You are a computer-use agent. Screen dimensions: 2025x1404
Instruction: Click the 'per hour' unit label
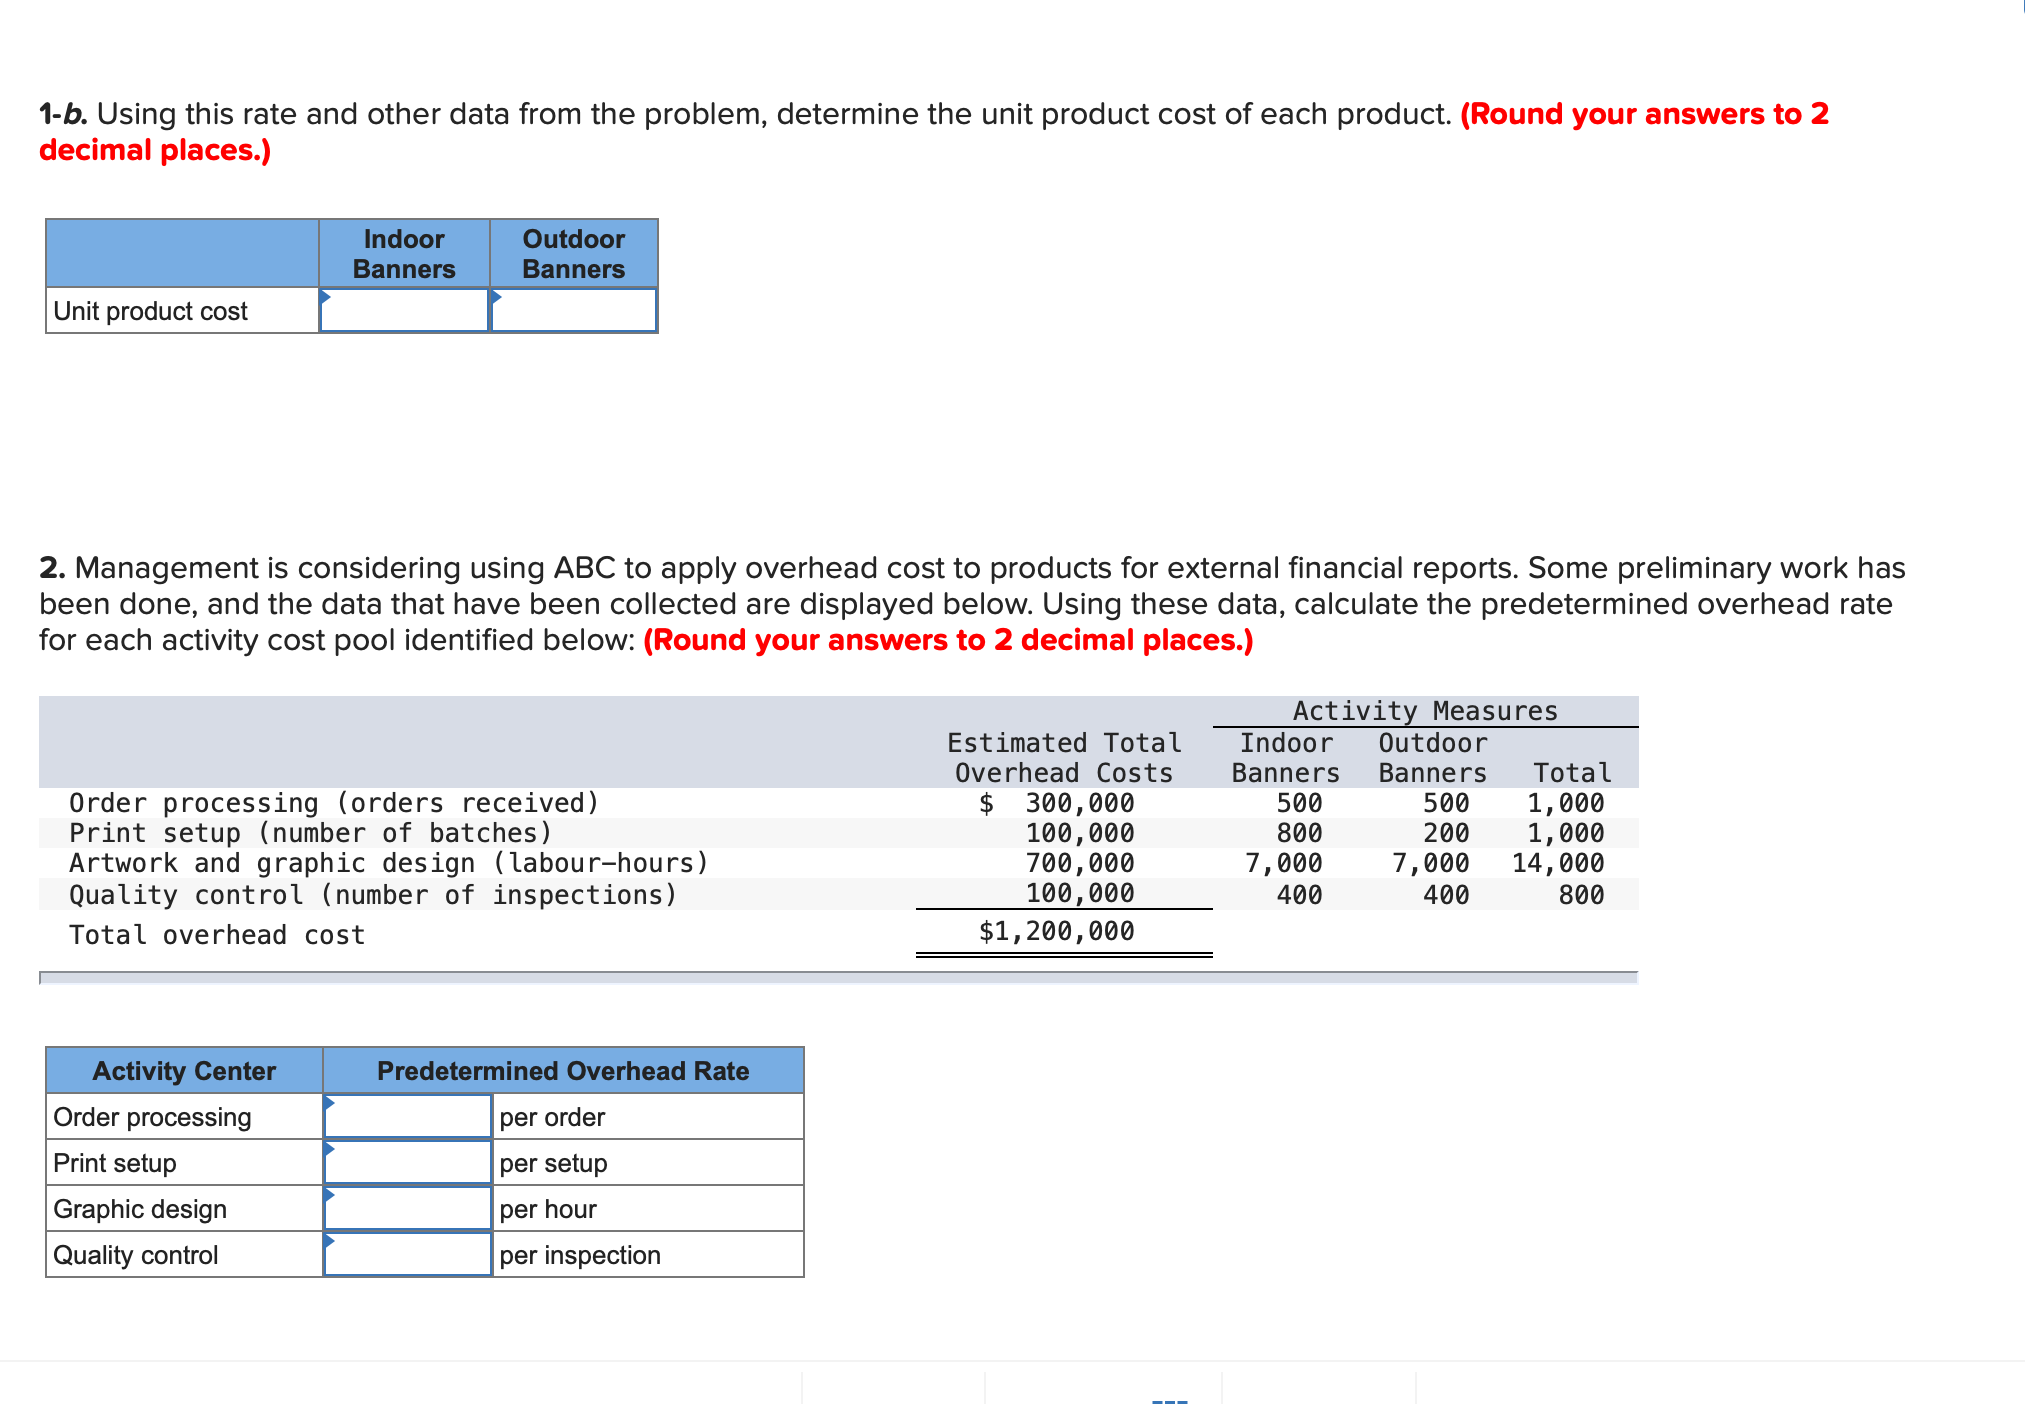[x=548, y=1209]
